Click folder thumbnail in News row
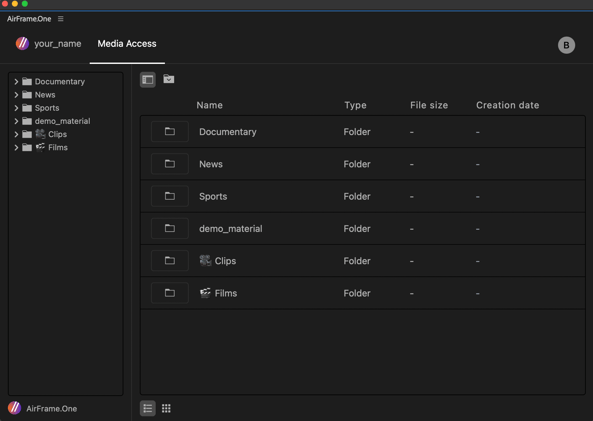 click(x=170, y=164)
